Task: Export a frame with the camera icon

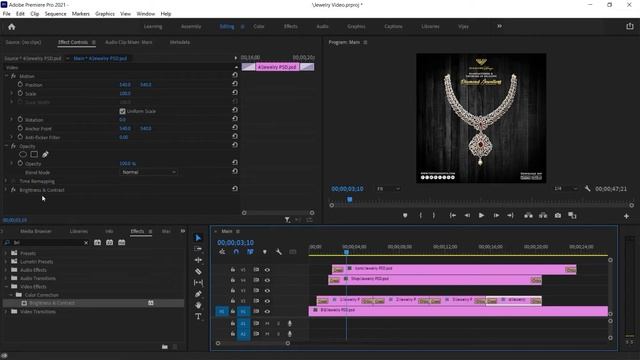Action: (558, 216)
